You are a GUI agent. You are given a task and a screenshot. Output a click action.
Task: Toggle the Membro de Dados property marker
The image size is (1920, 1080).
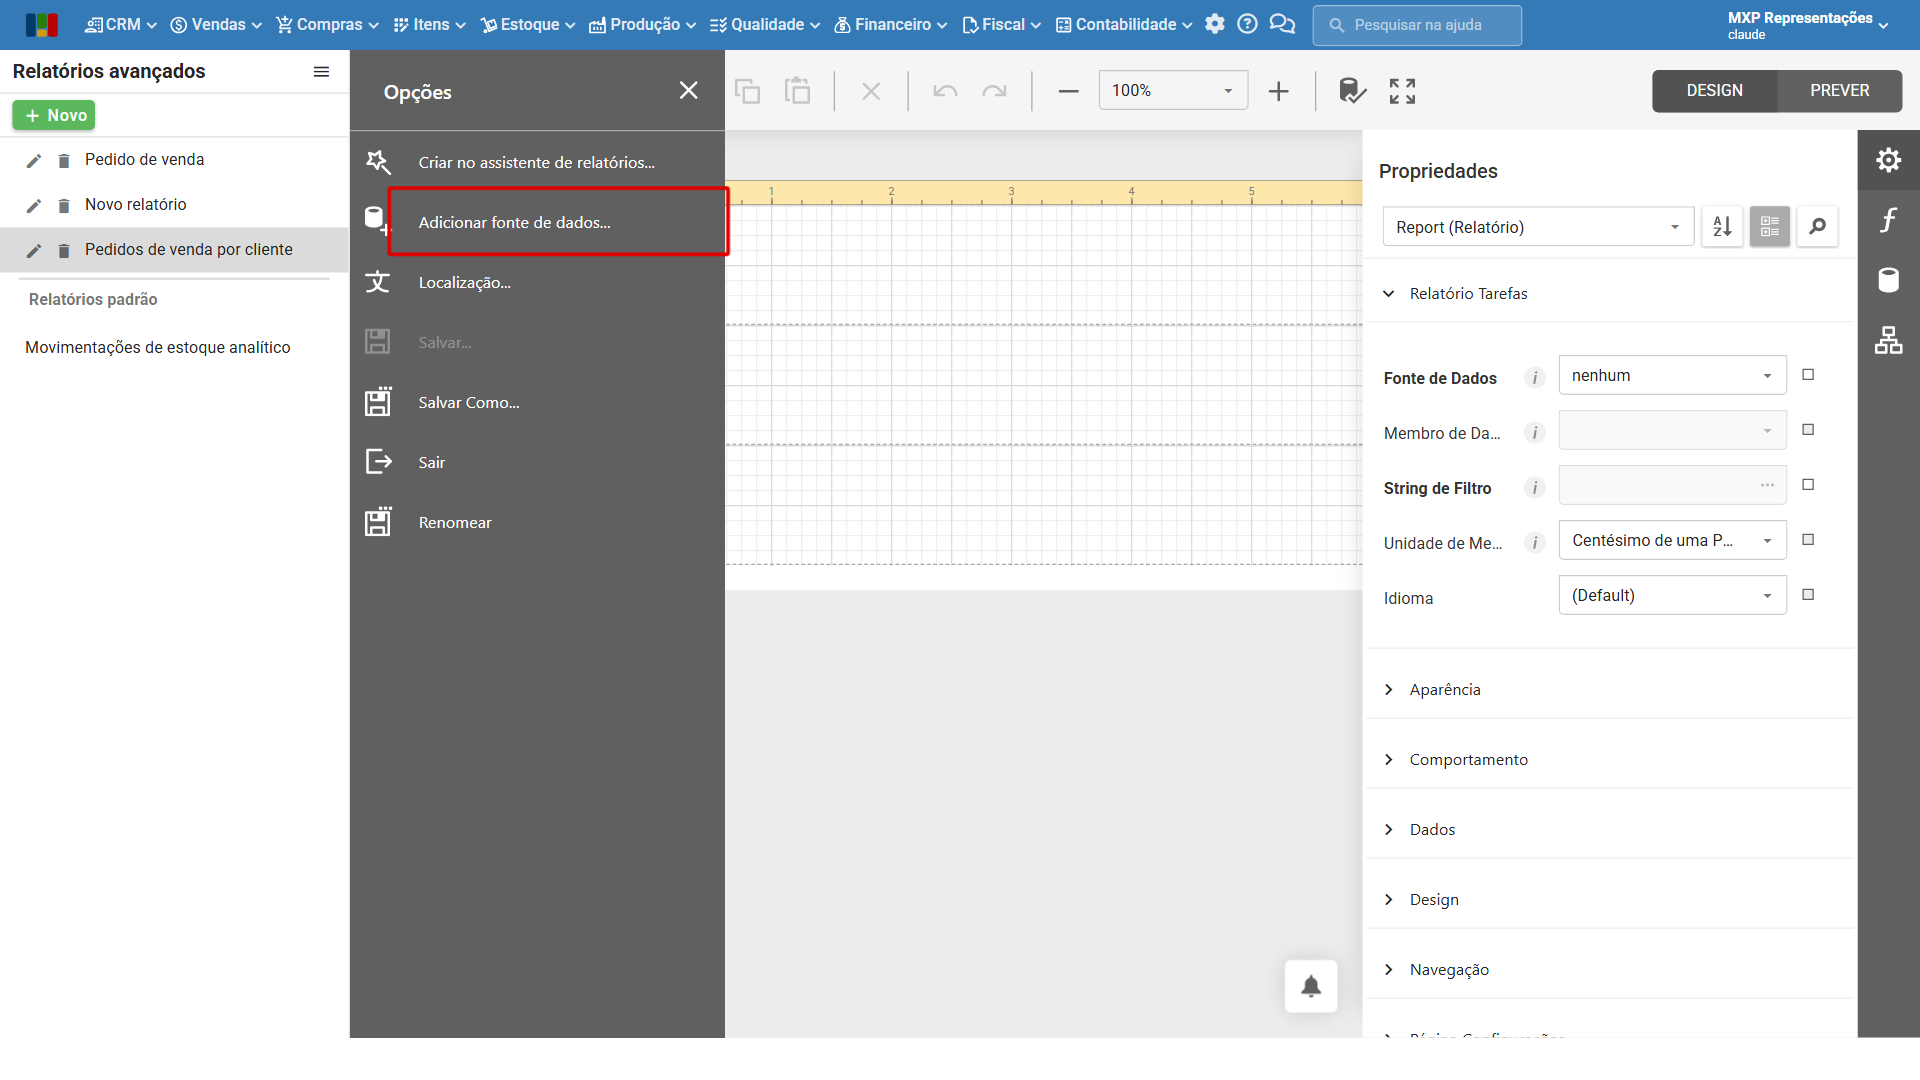(1808, 430)
